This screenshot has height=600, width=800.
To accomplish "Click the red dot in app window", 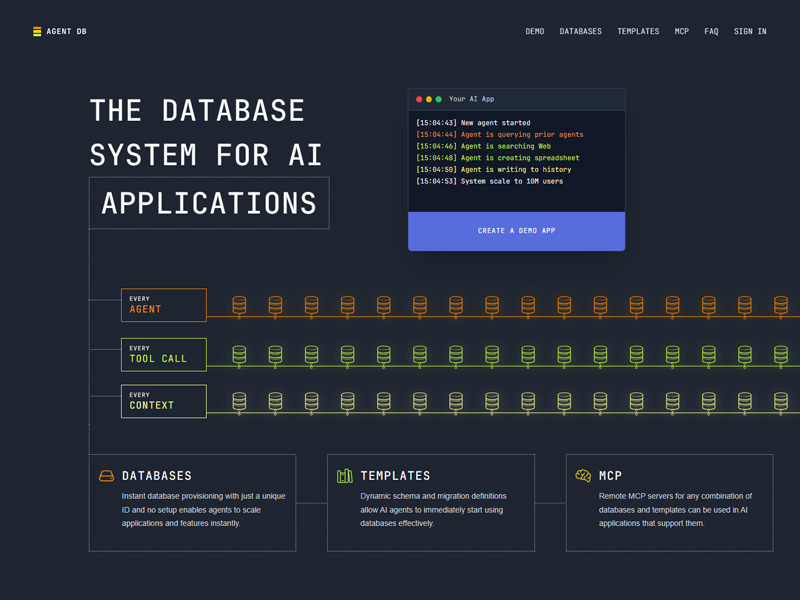I will pyautogui.click(x=419, y=99).
